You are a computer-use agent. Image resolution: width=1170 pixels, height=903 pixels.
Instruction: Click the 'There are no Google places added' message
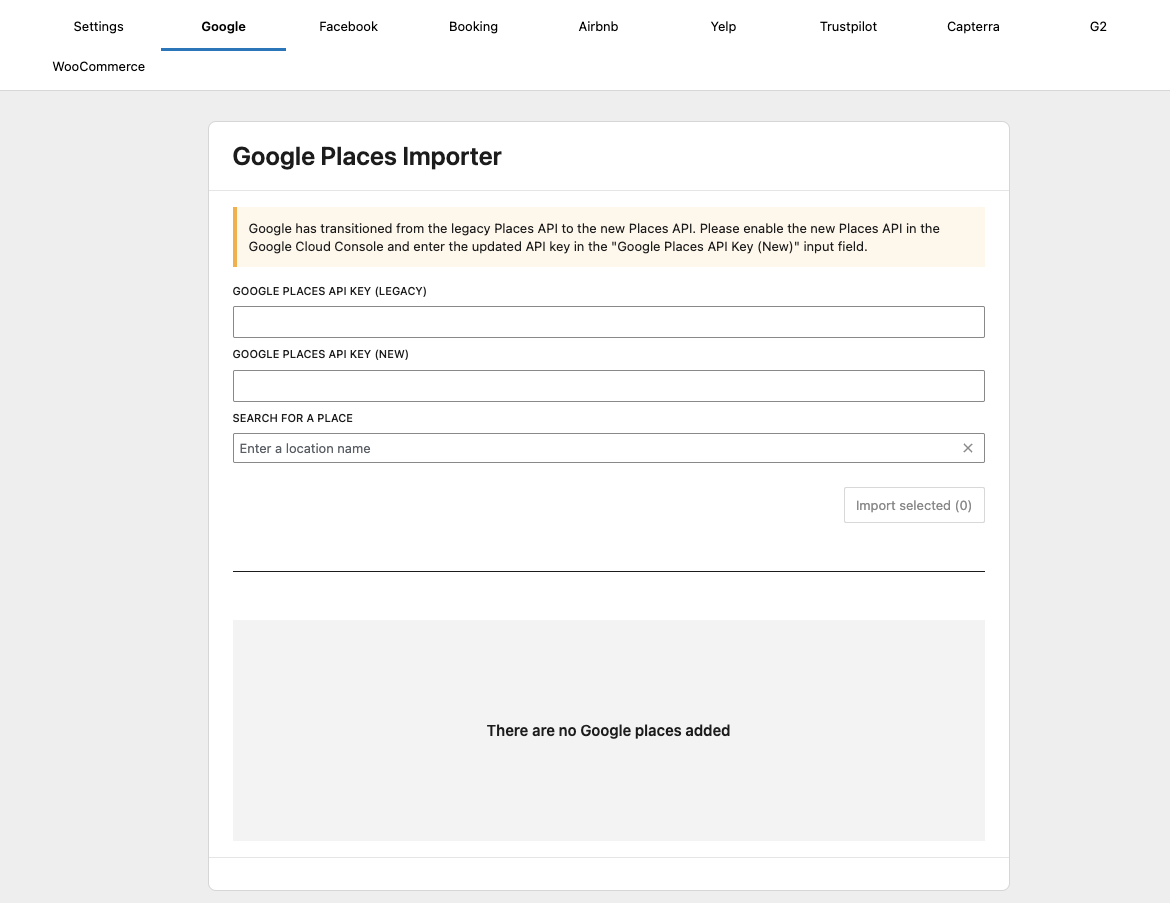tap(609, 731)
